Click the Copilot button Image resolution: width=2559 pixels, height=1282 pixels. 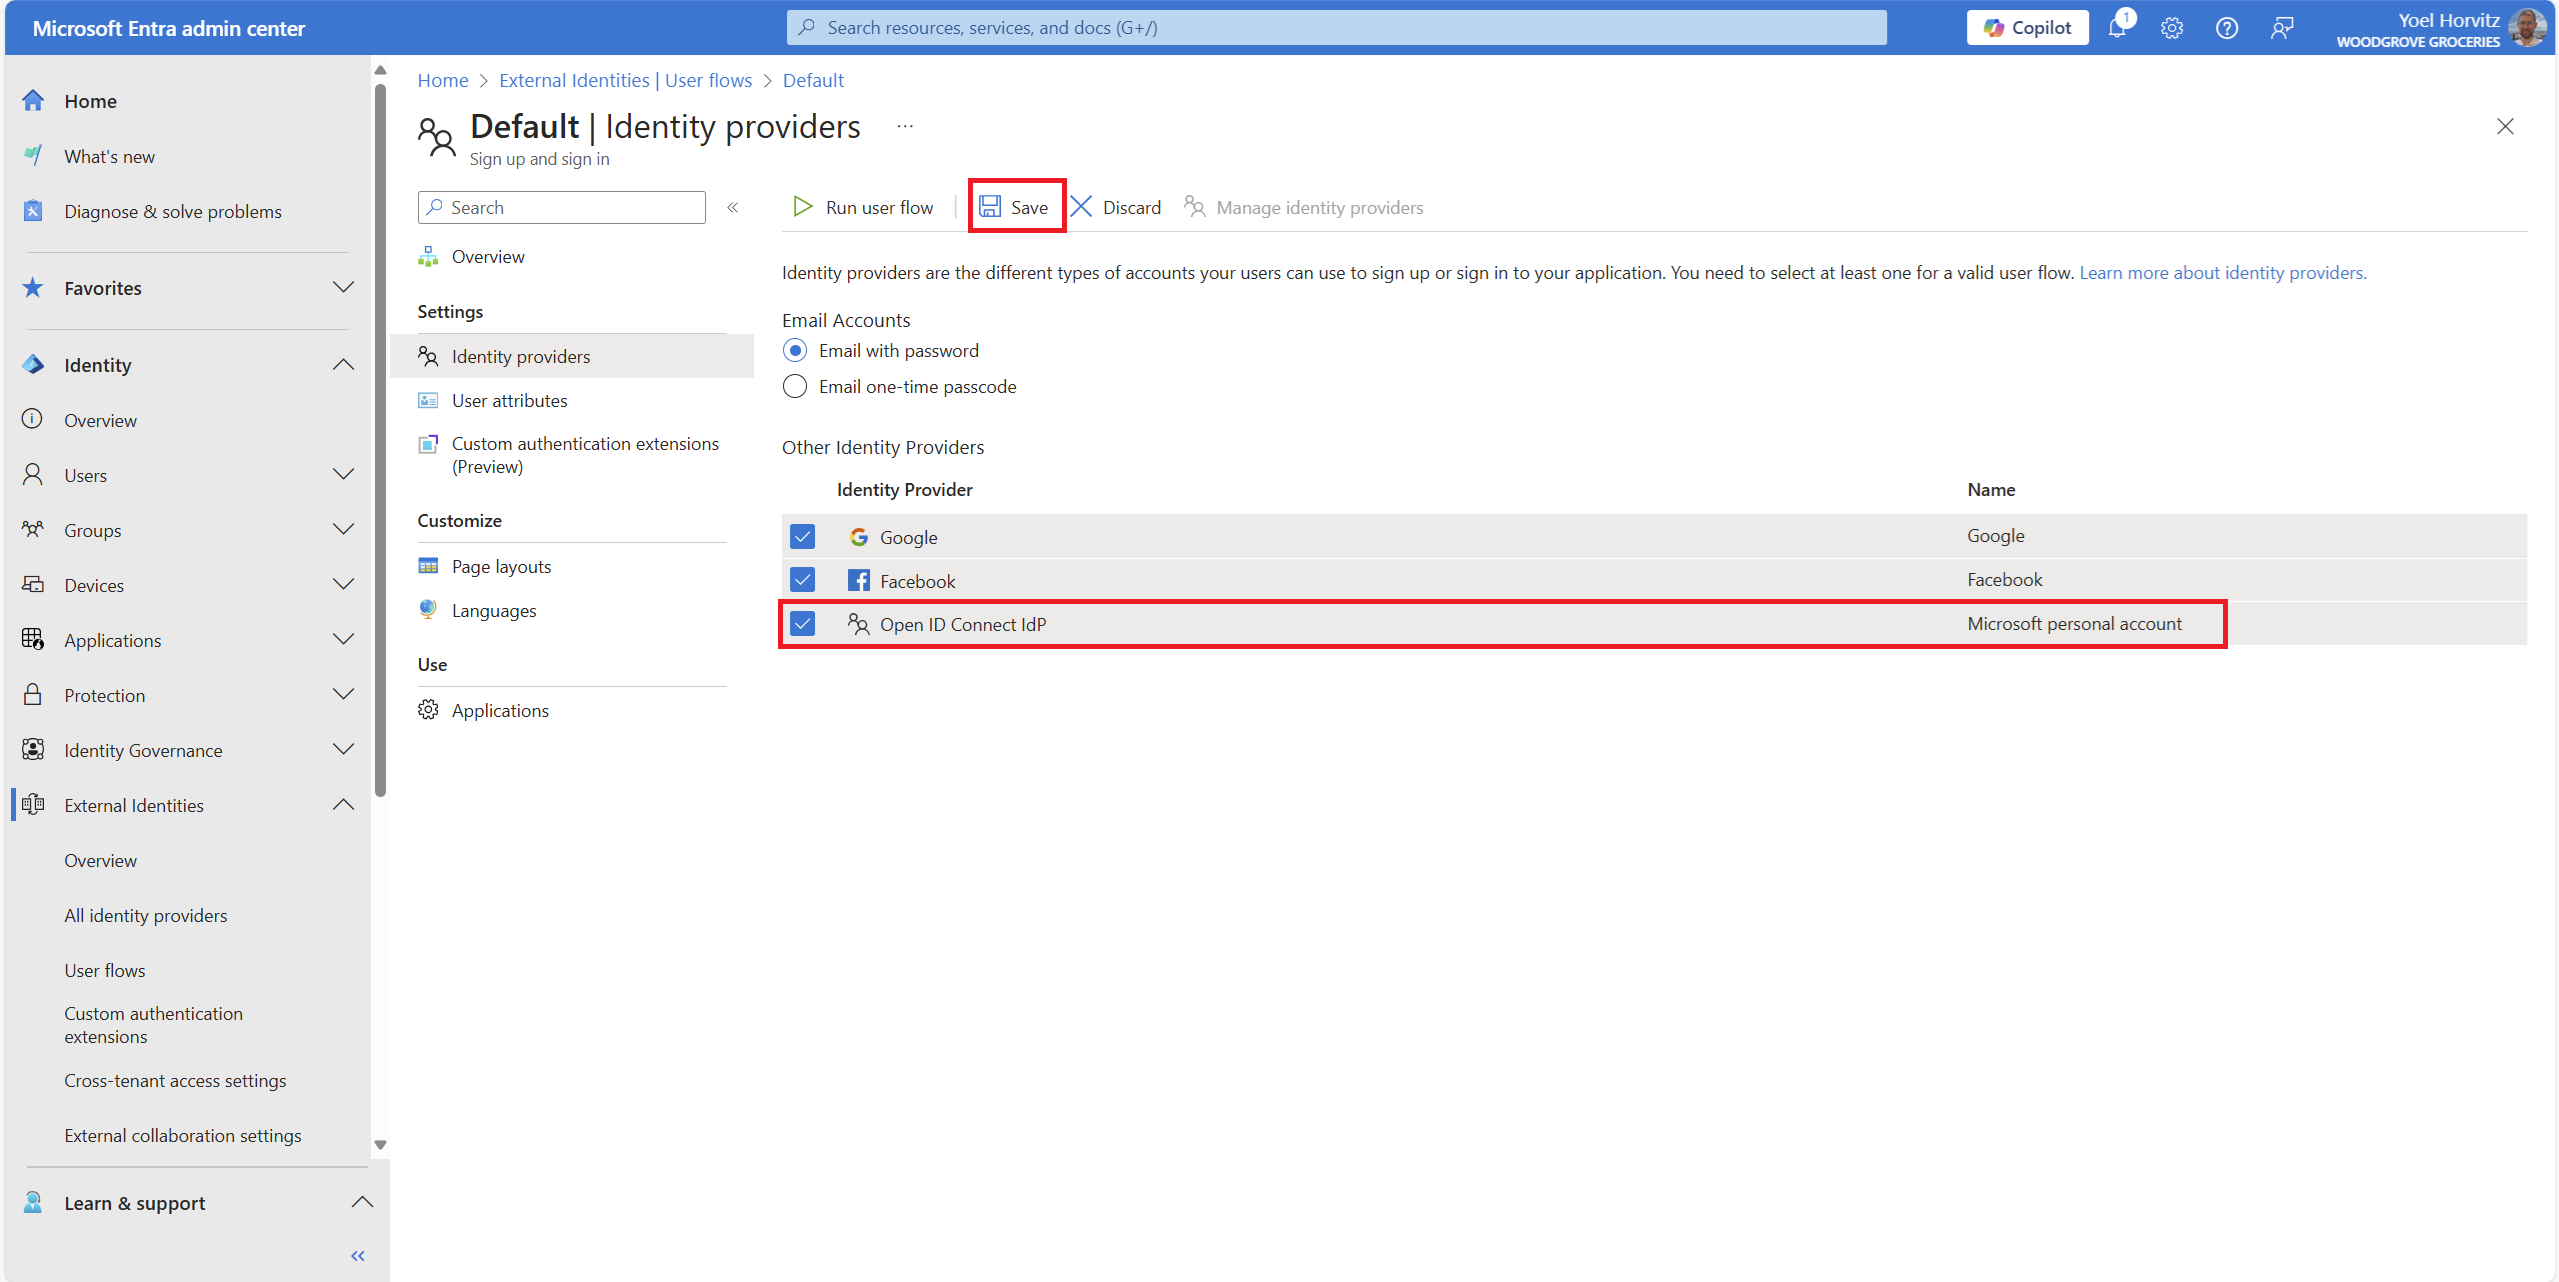[2027, 28]
